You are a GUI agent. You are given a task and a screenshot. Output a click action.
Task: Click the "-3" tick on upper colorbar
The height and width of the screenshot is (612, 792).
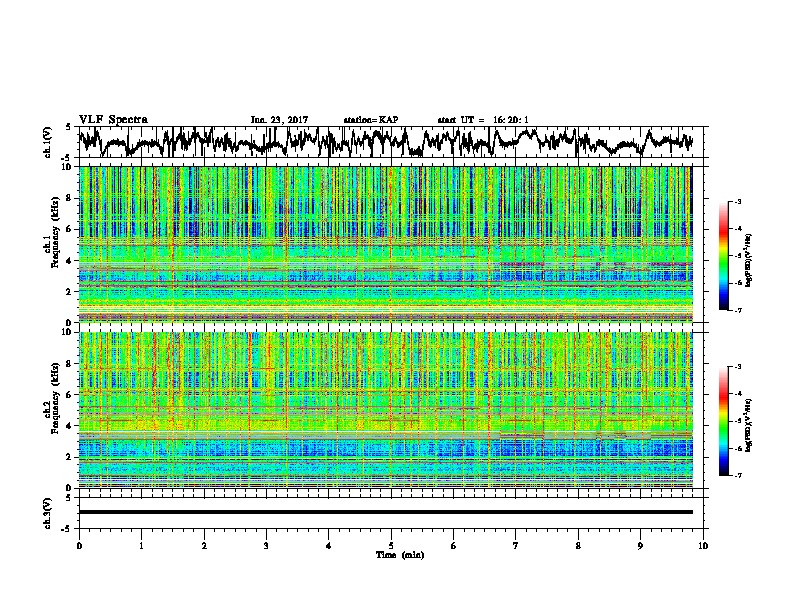click(x=737, y=201)
